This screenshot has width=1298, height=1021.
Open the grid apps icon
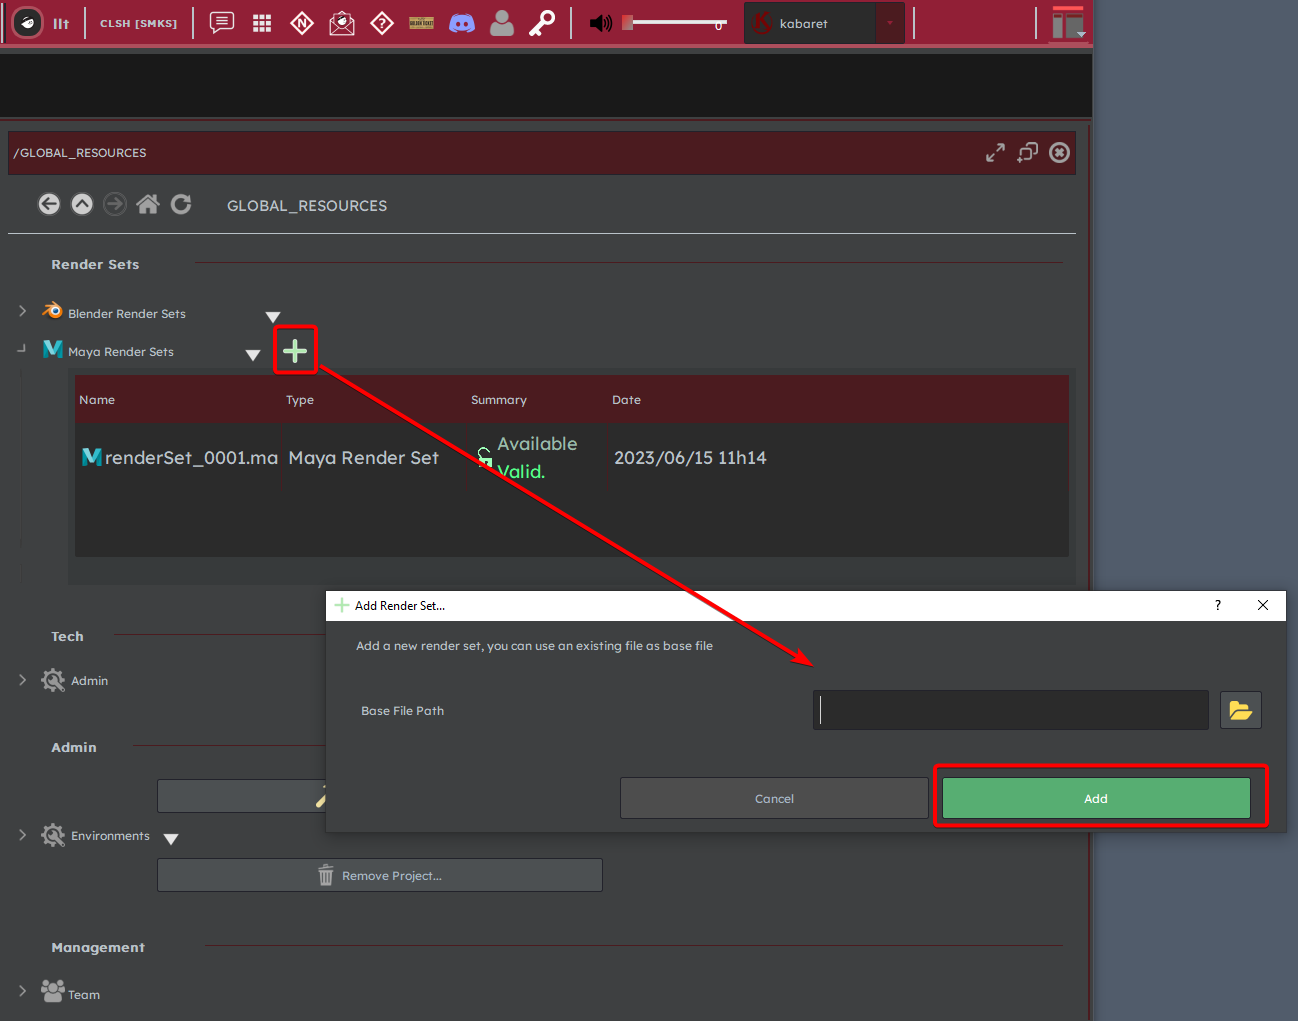[262, 23]
